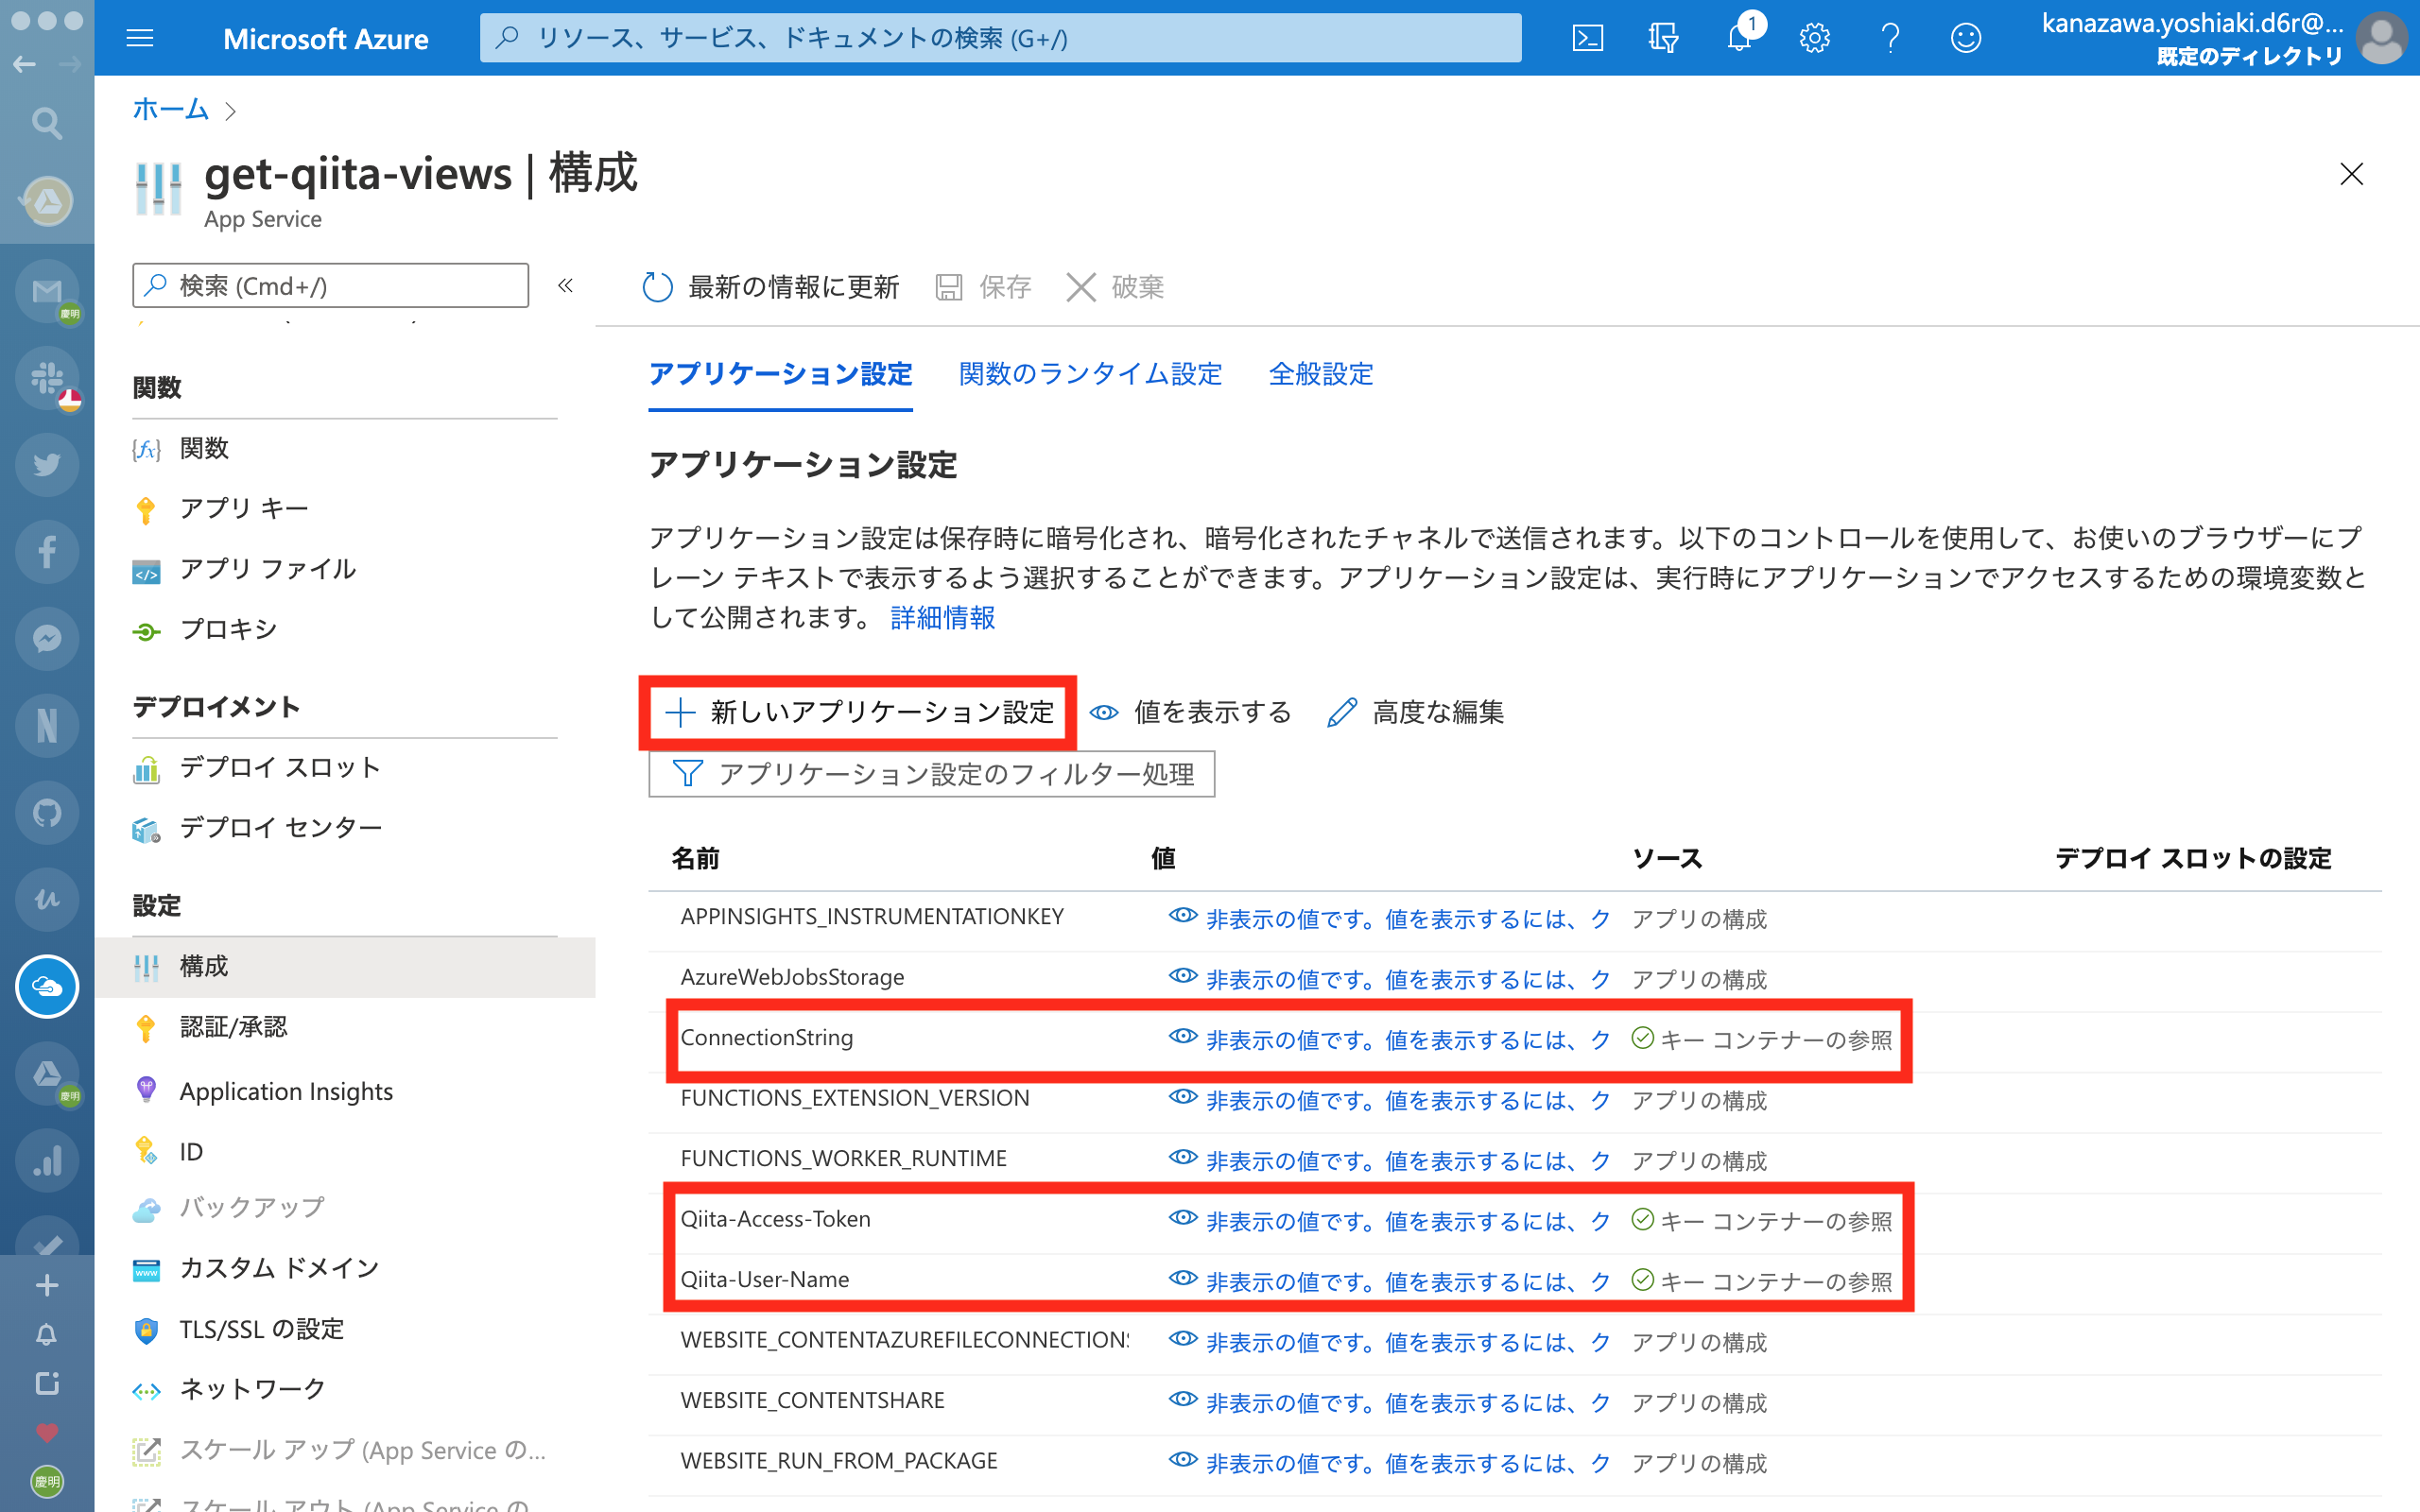Select 構成 in the side menu

(344, 966)
